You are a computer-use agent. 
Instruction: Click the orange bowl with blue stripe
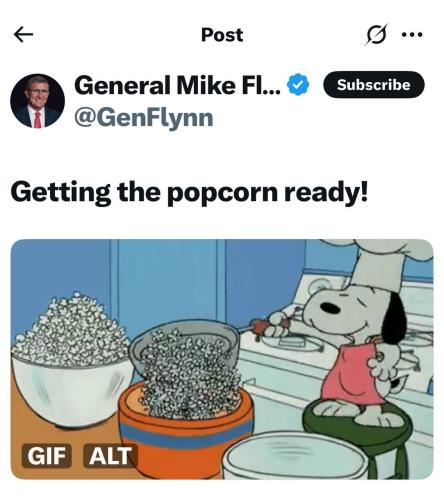click(x=185, y=432)
